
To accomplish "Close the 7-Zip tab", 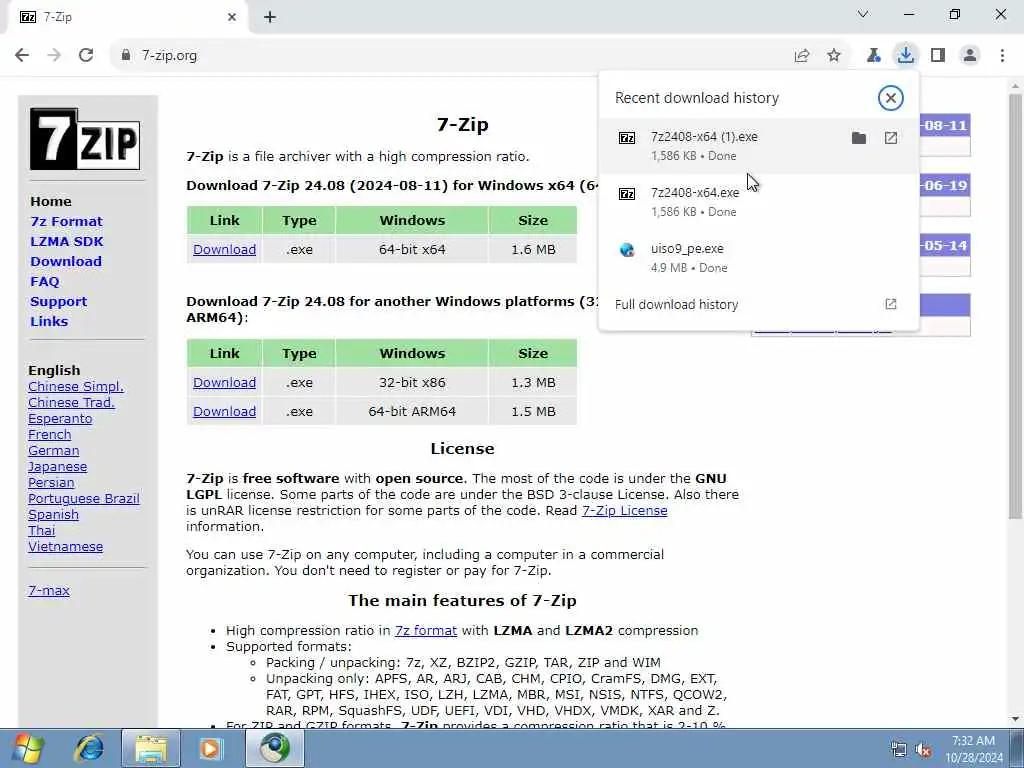I will 232,17.
